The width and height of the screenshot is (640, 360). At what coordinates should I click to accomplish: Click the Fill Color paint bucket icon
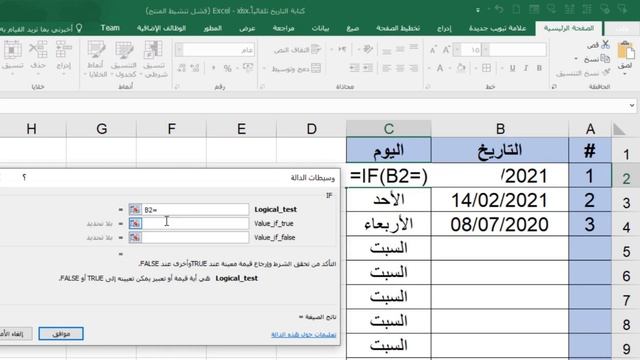461,68
